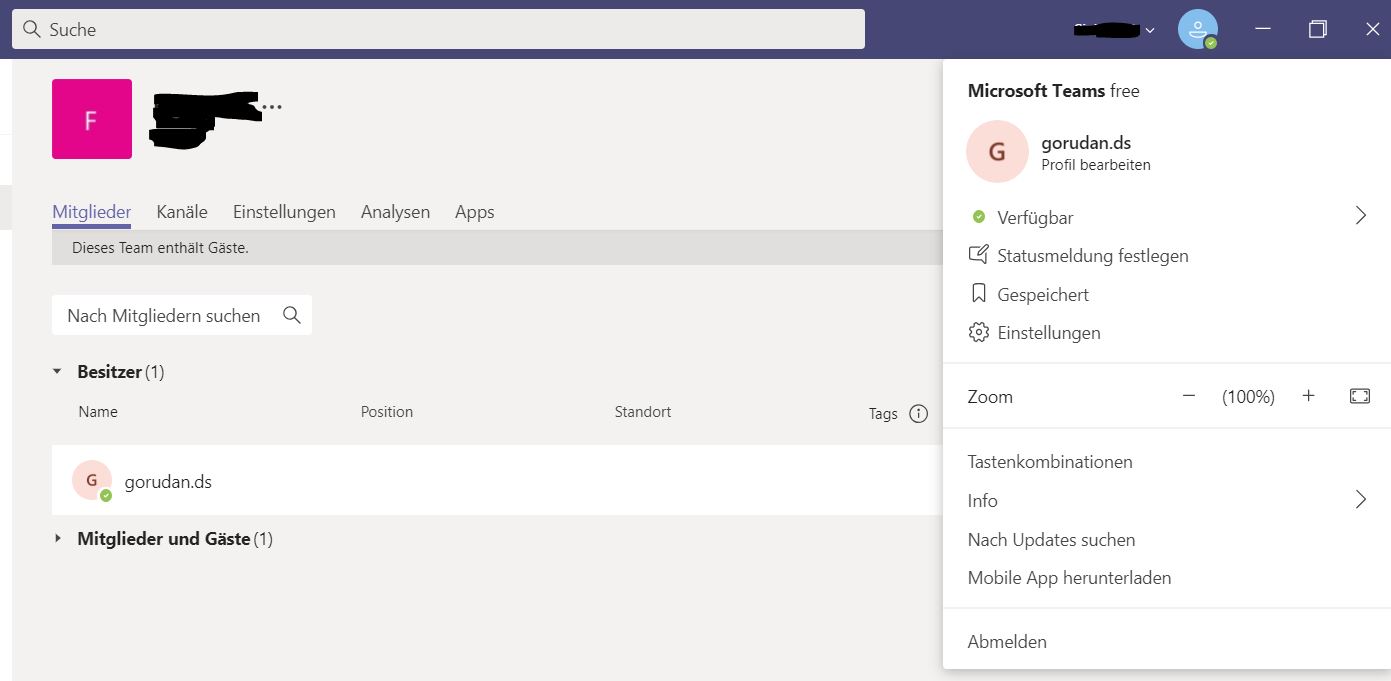Click the pink F team avatar
Image resolution: width=1391 pixels, height=681 pixels.
tap(92, 119)
